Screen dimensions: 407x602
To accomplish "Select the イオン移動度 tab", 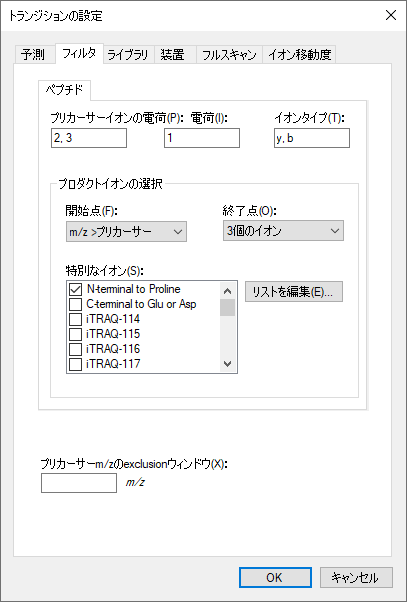I will tap(299, 55).
